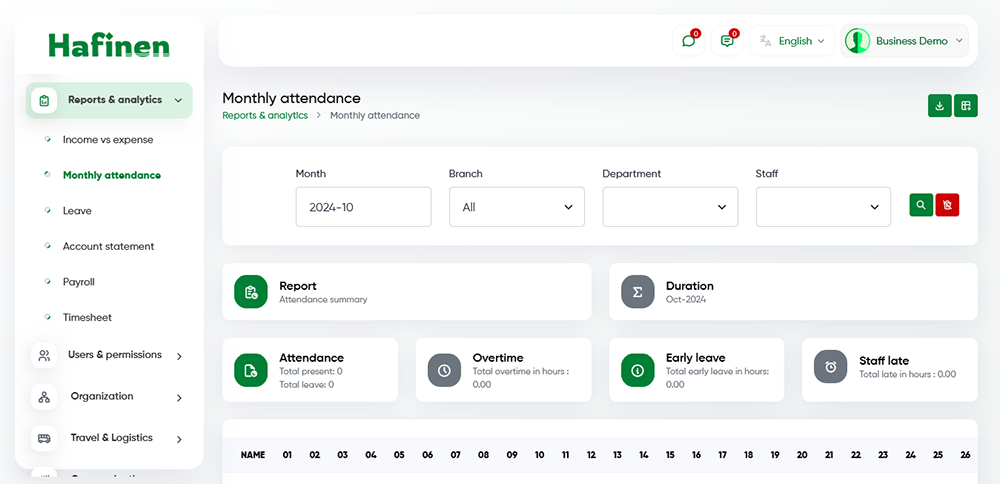Click the Report card clipboard icon
This screenshot has height=484, width=1000.
pyautogui.click(x=251, y=292)
